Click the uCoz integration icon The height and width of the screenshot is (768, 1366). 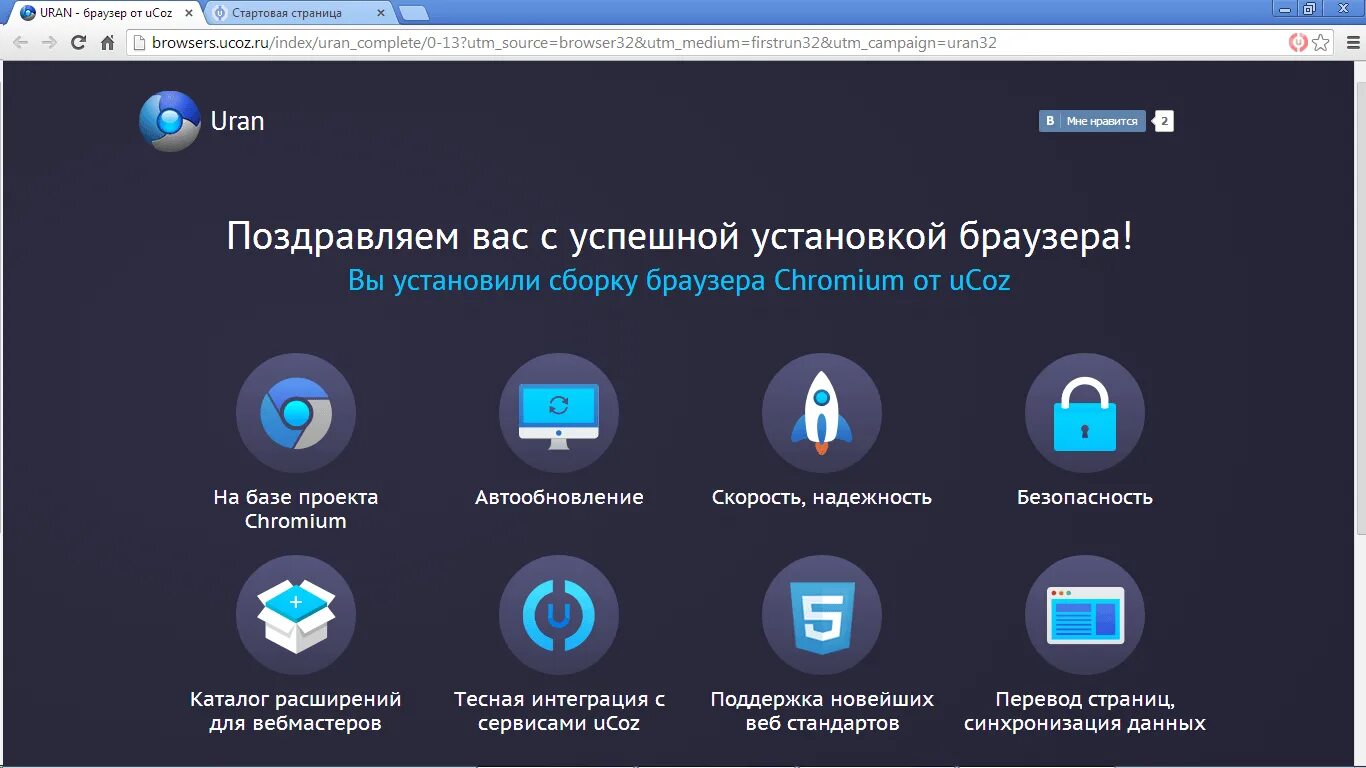coord(559,615)
